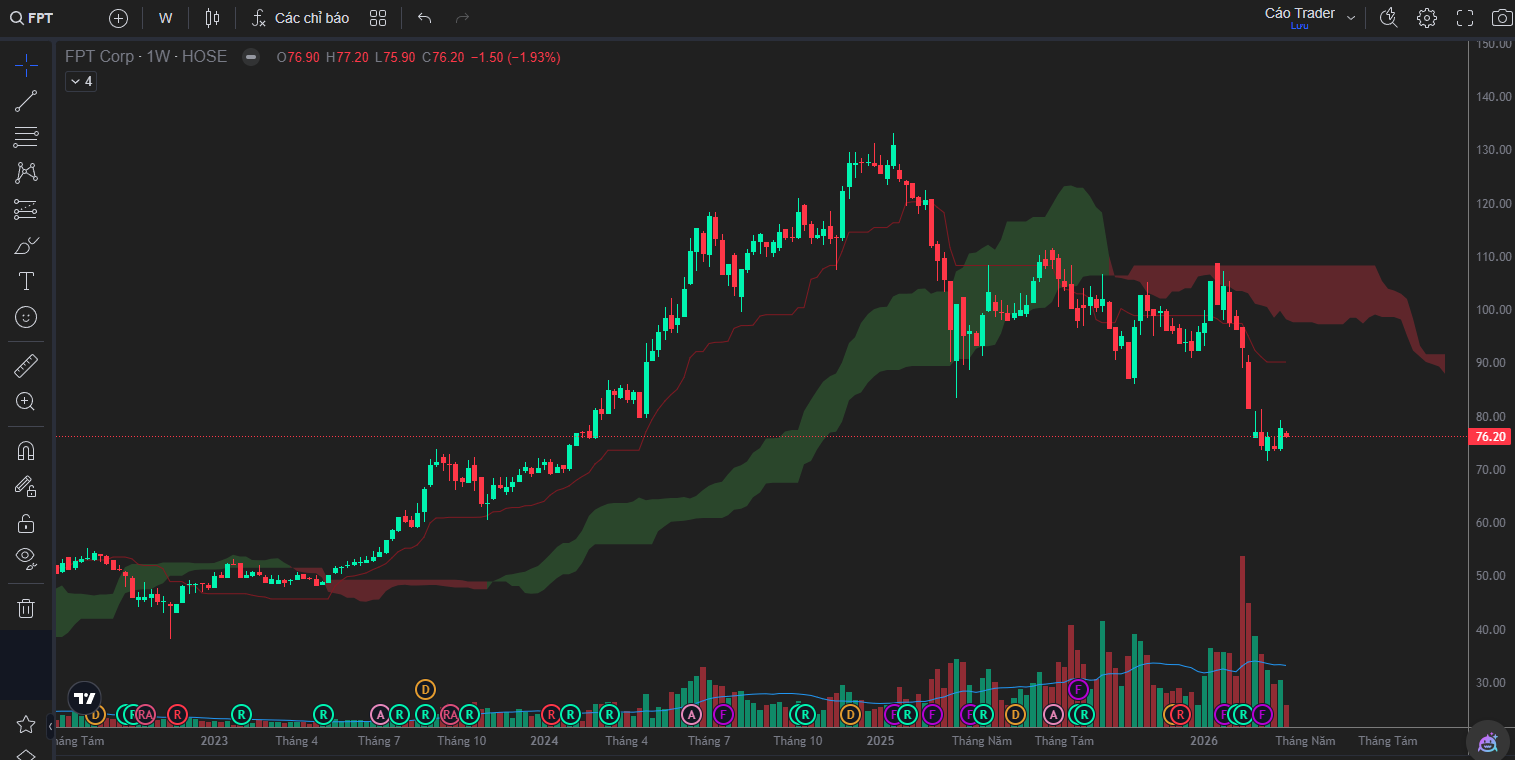The image size is (1515, 760).
Task: Click the change −1.50 (−1.93%) text
Action: tap(516, 57)
